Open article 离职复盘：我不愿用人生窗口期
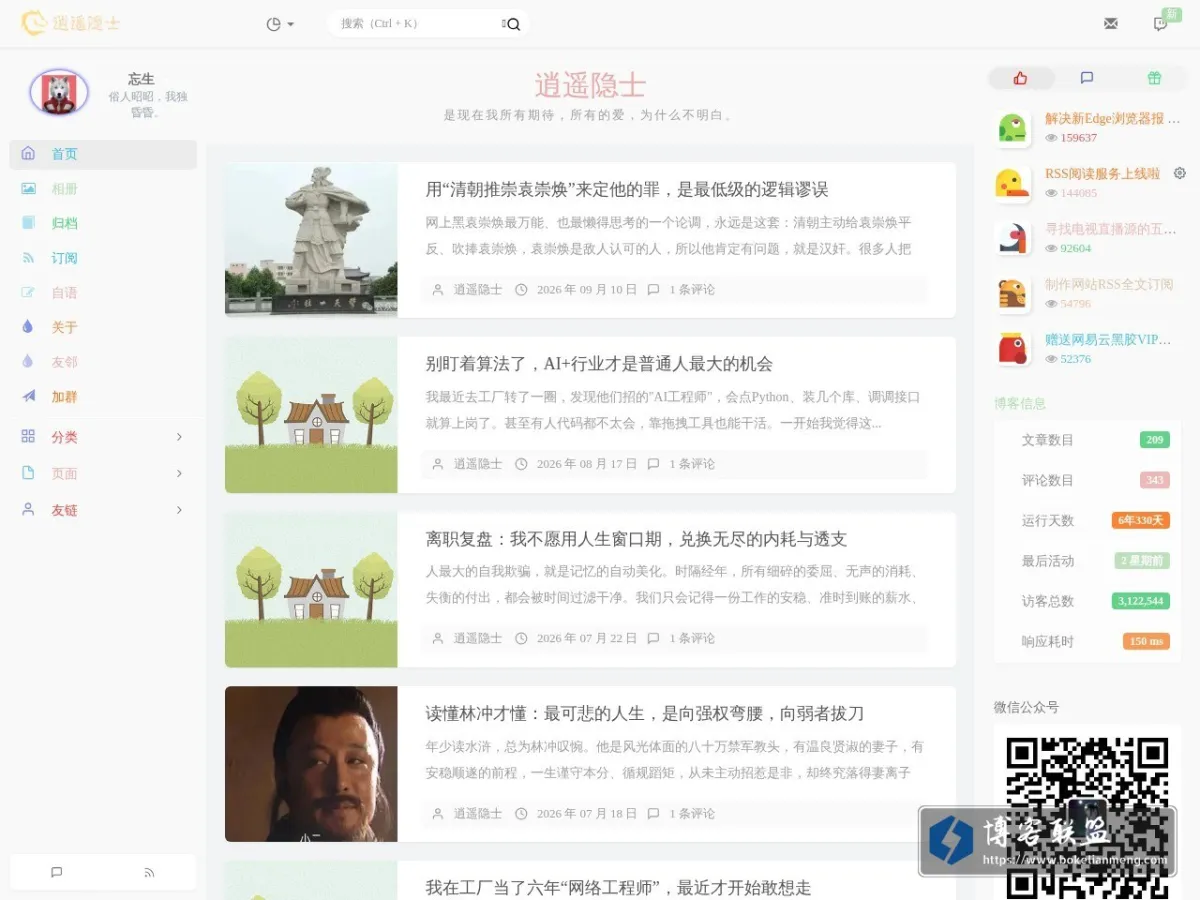 pos(636,539)
